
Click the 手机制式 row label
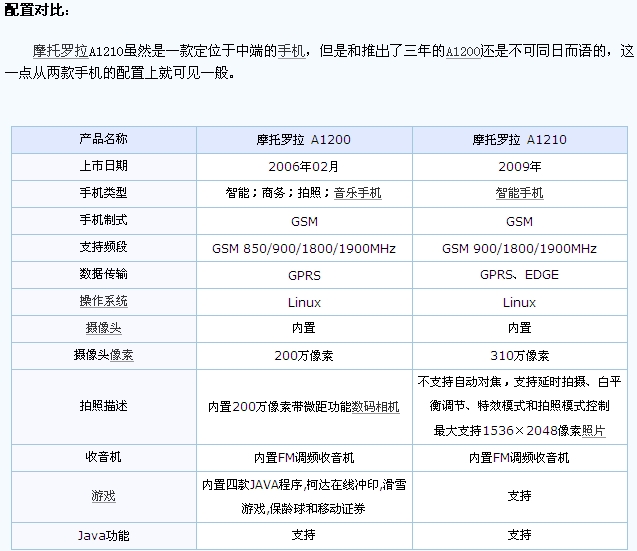click(104, 220)
